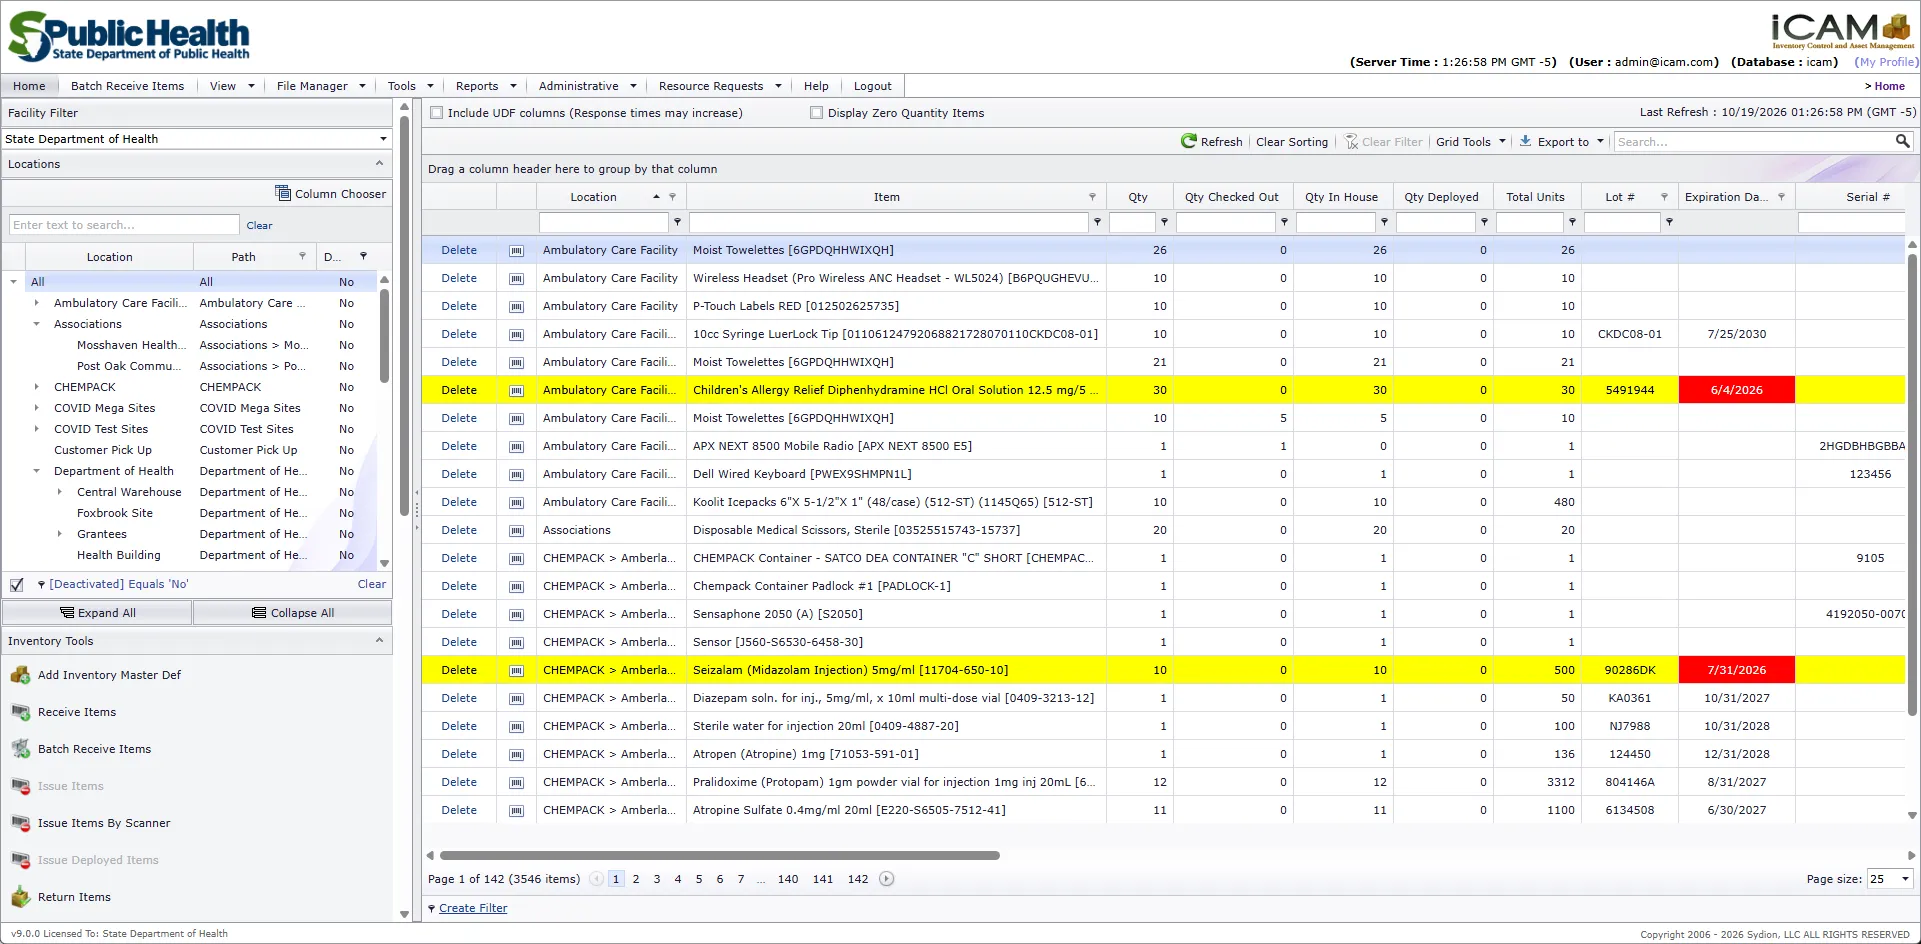Click the Logout menu item
The height and width of the screenshot is (944, 1921).
872,86
